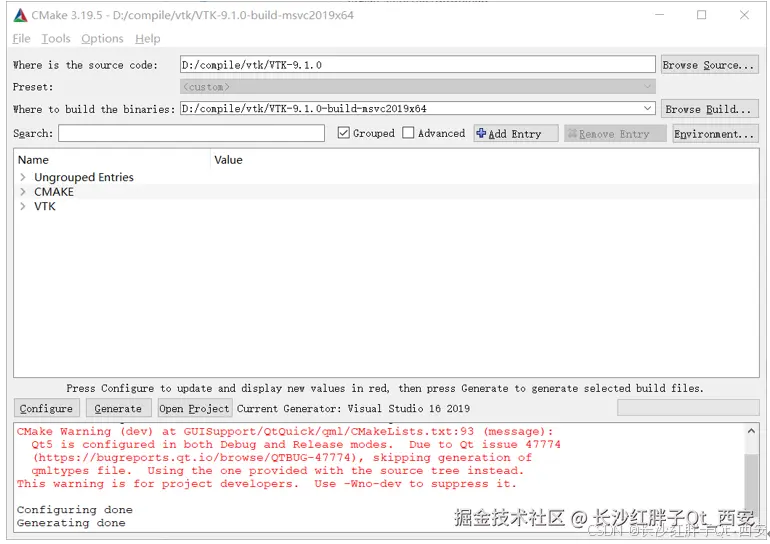Click the 'Generating done' log line
Image resolution: width=770 pixels, height=544 pixels.
pyautogui.click(x=71, y=523)
